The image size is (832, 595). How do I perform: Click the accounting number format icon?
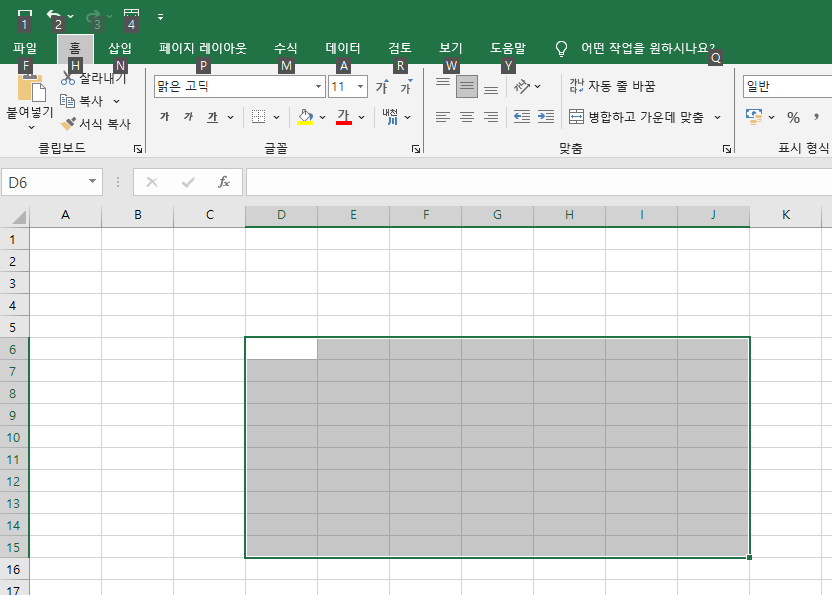coord(753,117)
